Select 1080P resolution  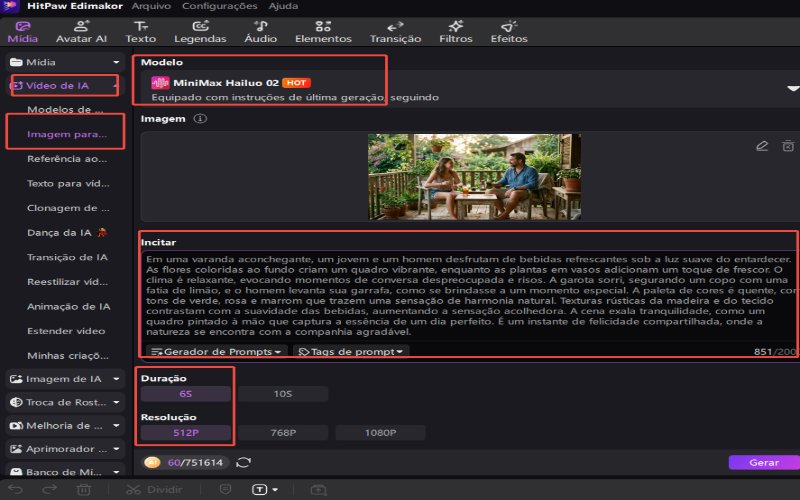pos(380,433)
